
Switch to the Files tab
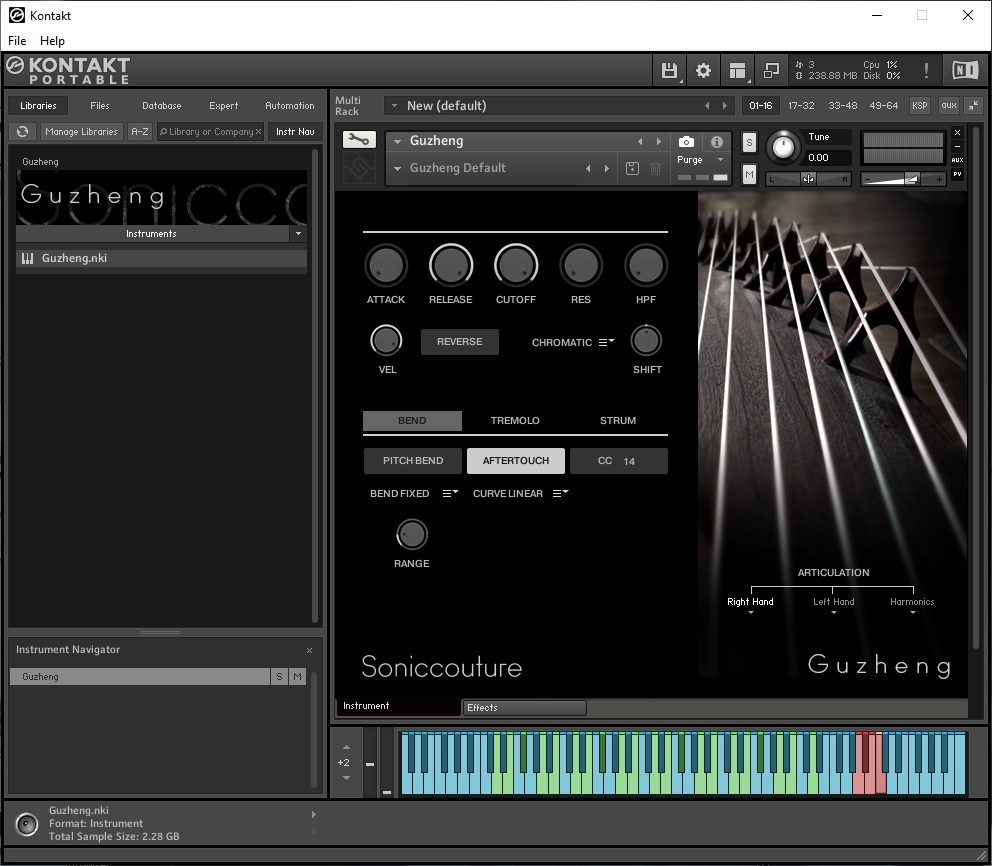99,106
